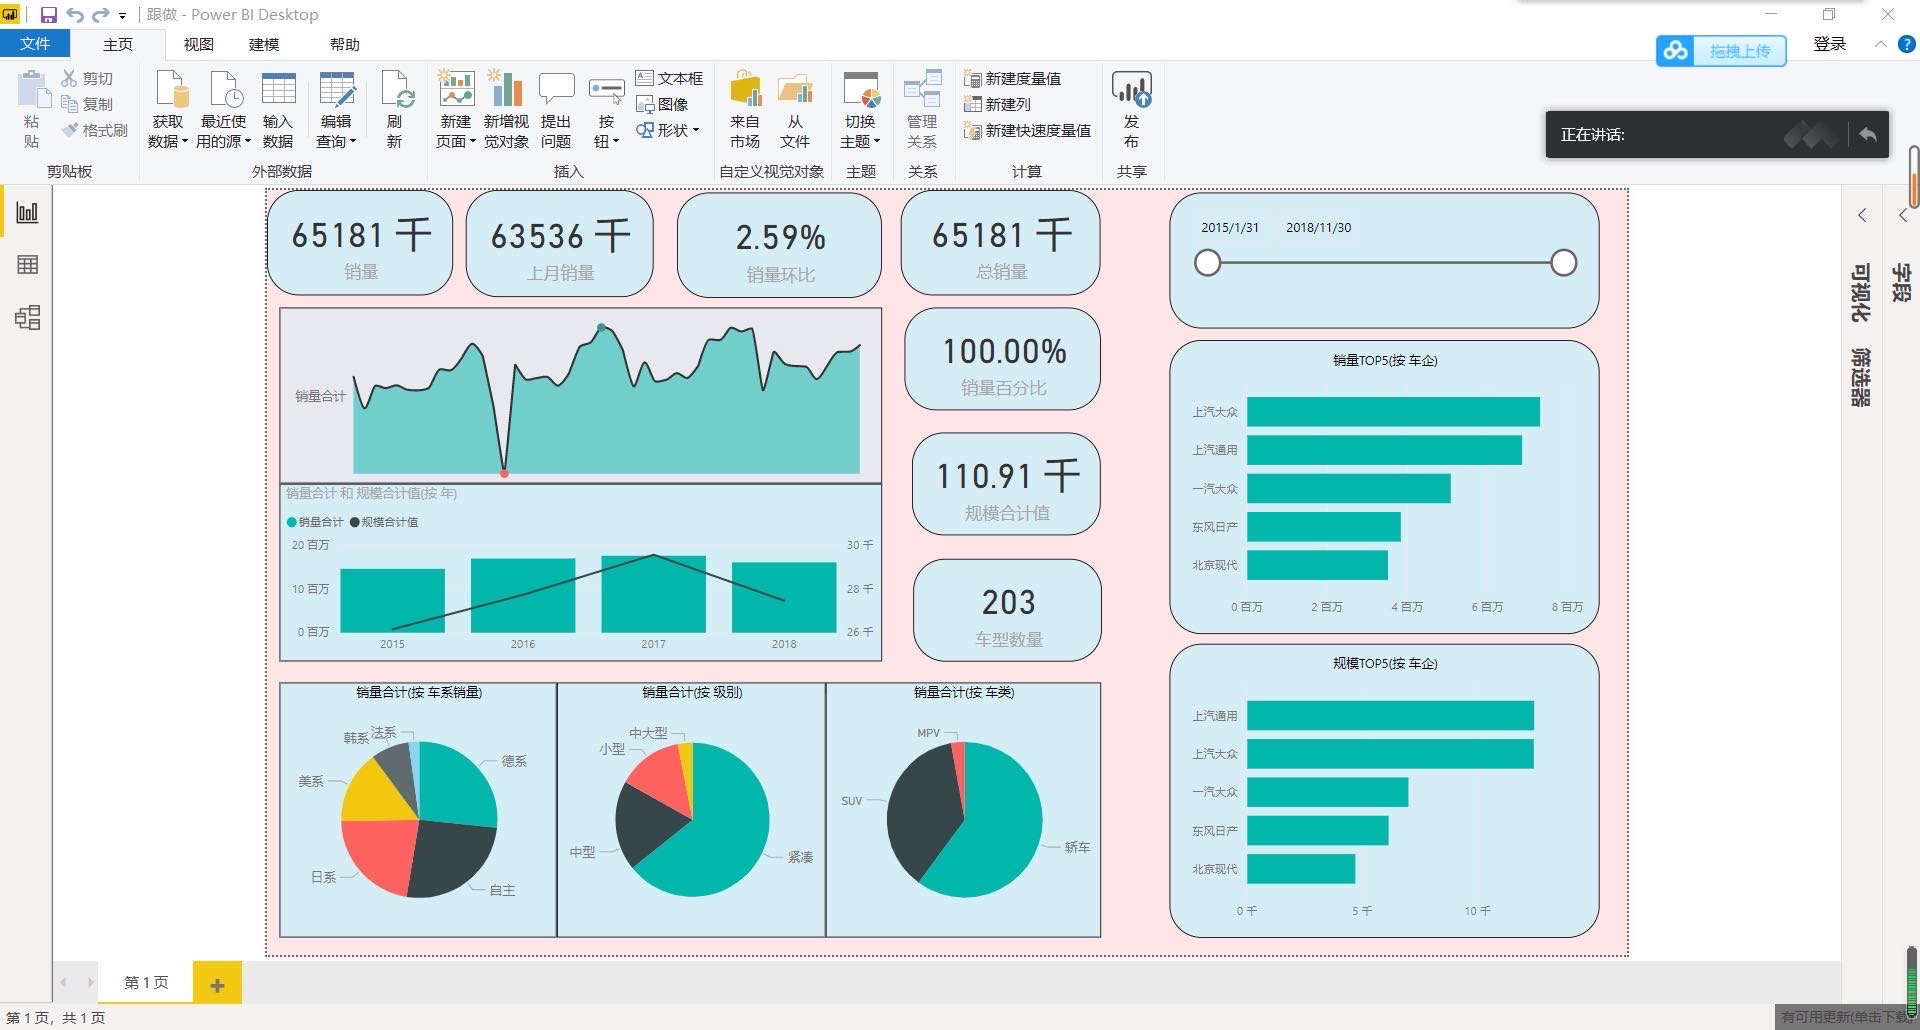
Task: Import custom visual From File (从文件)
Action: [x=795, y=110]
